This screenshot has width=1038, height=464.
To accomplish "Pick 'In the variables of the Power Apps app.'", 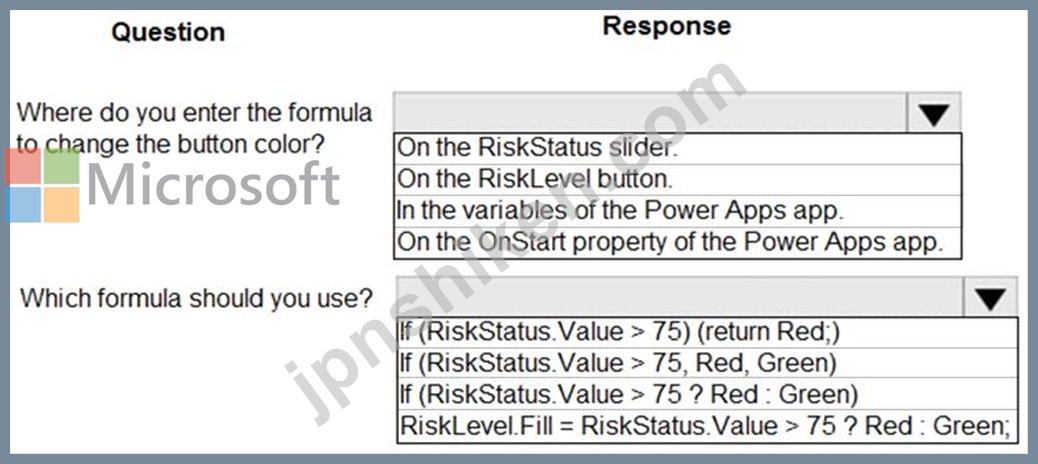I will click(x=678, y=210).
